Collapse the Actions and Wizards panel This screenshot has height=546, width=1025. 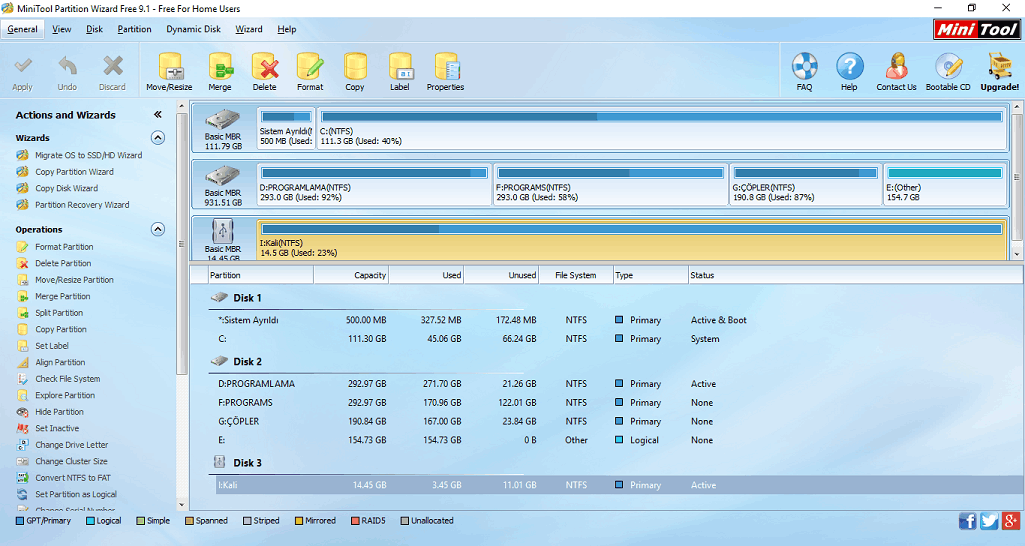click(158, 114)
